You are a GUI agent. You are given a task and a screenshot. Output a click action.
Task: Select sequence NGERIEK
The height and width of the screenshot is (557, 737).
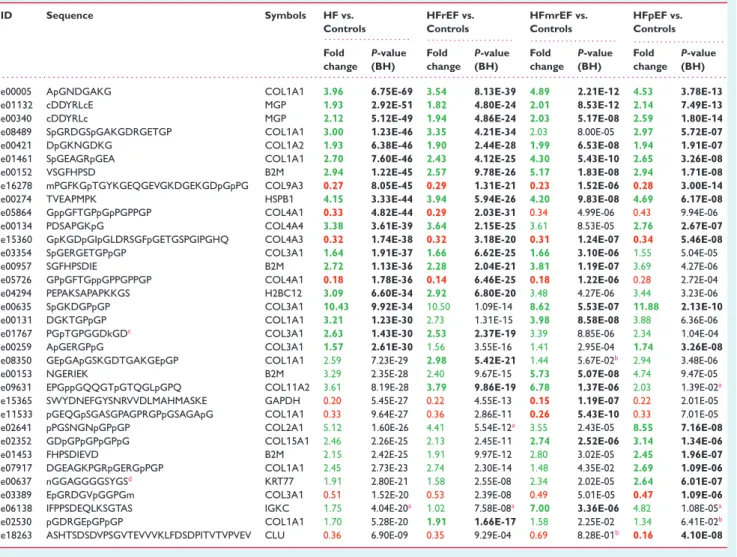[67, 374]
